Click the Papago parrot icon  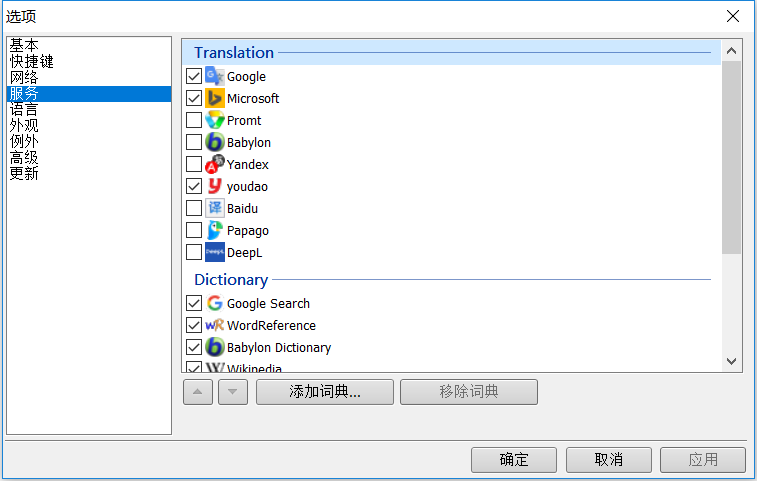tap(214, 230)
